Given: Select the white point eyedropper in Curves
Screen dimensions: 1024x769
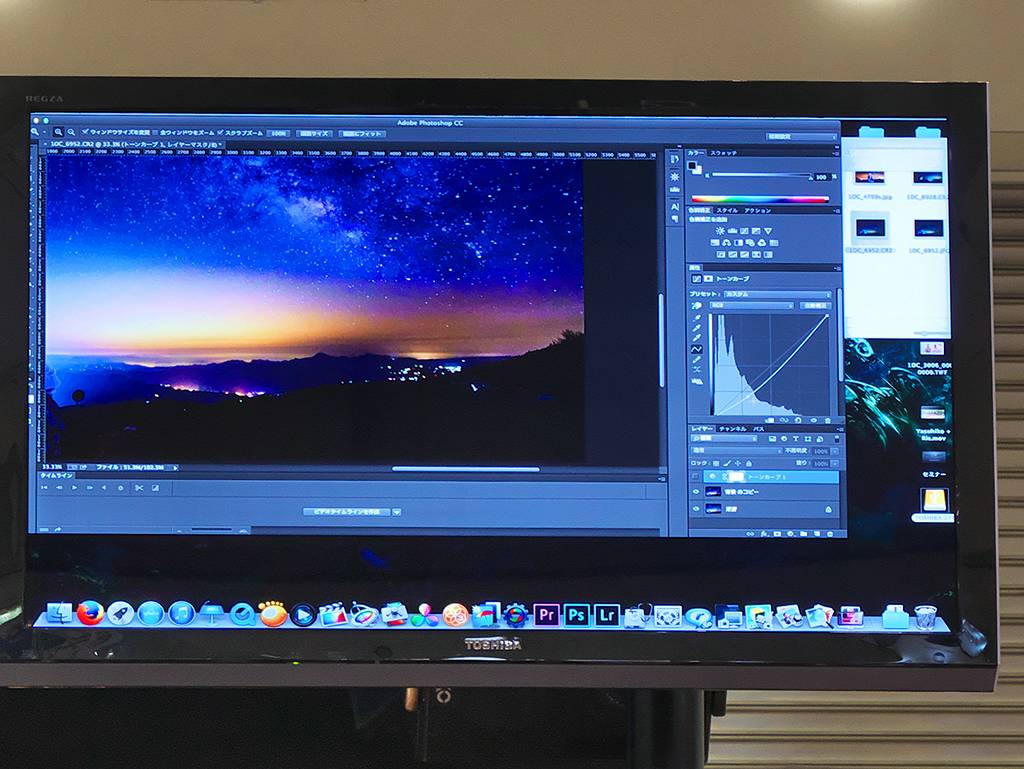Looking at the screenshot, I should coord(697,339).
